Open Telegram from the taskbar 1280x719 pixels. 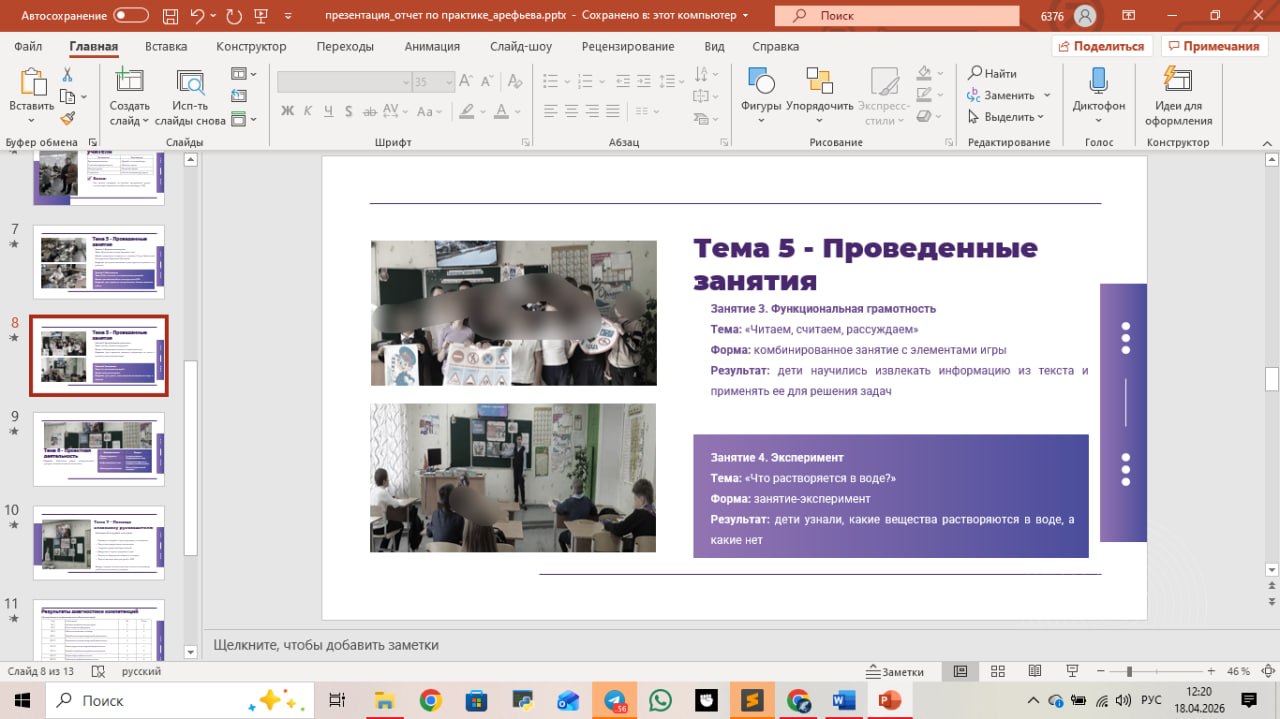(x=614, y=700)
